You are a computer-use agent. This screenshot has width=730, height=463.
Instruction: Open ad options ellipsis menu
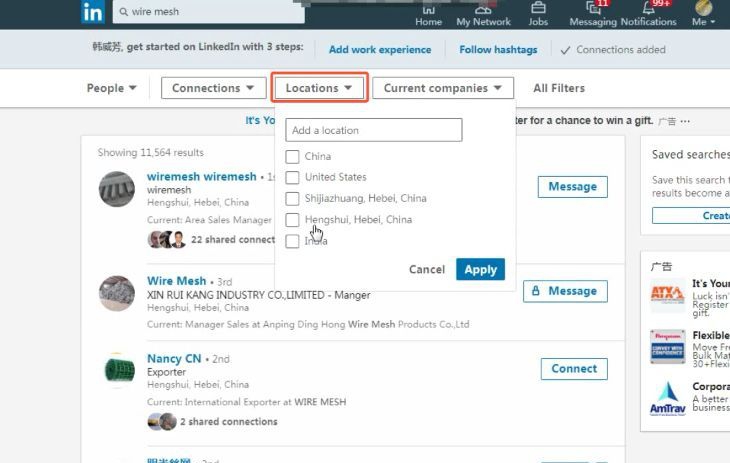(685, 121)
